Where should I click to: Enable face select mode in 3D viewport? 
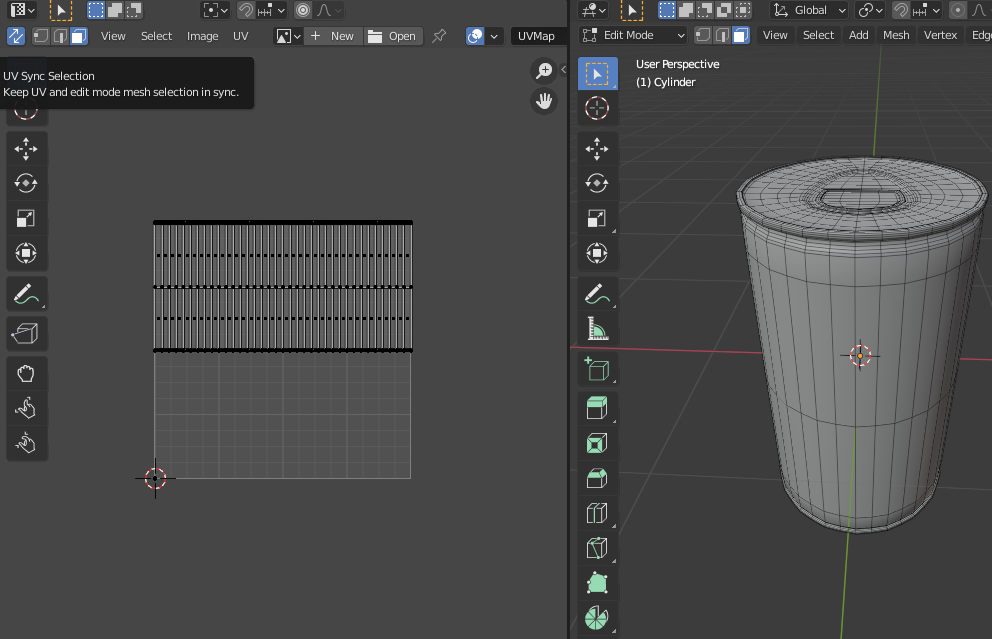(x=740, y=35)
